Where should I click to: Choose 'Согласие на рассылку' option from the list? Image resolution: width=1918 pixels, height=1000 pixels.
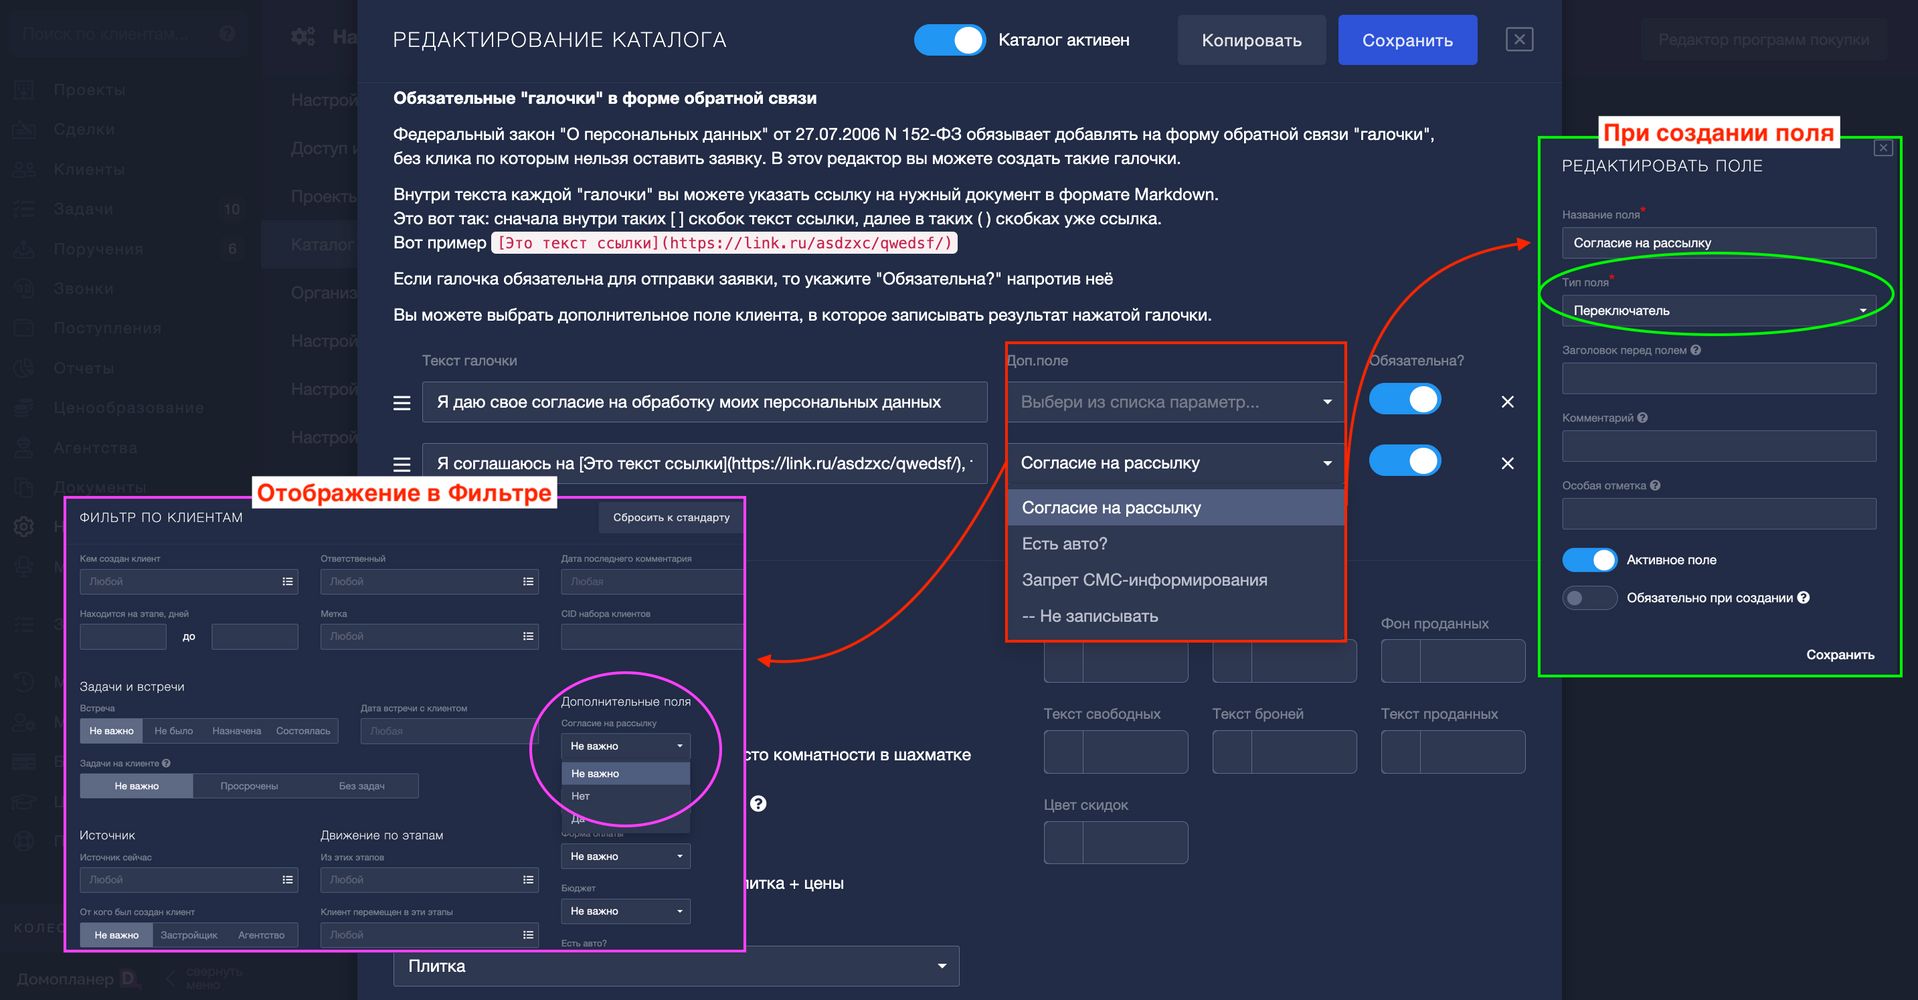click(x=1176, y=508)
